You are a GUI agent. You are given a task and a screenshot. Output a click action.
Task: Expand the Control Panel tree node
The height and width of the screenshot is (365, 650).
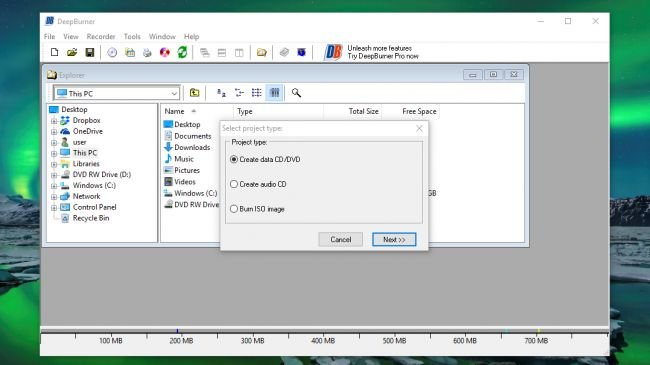(x=54, y=207)
